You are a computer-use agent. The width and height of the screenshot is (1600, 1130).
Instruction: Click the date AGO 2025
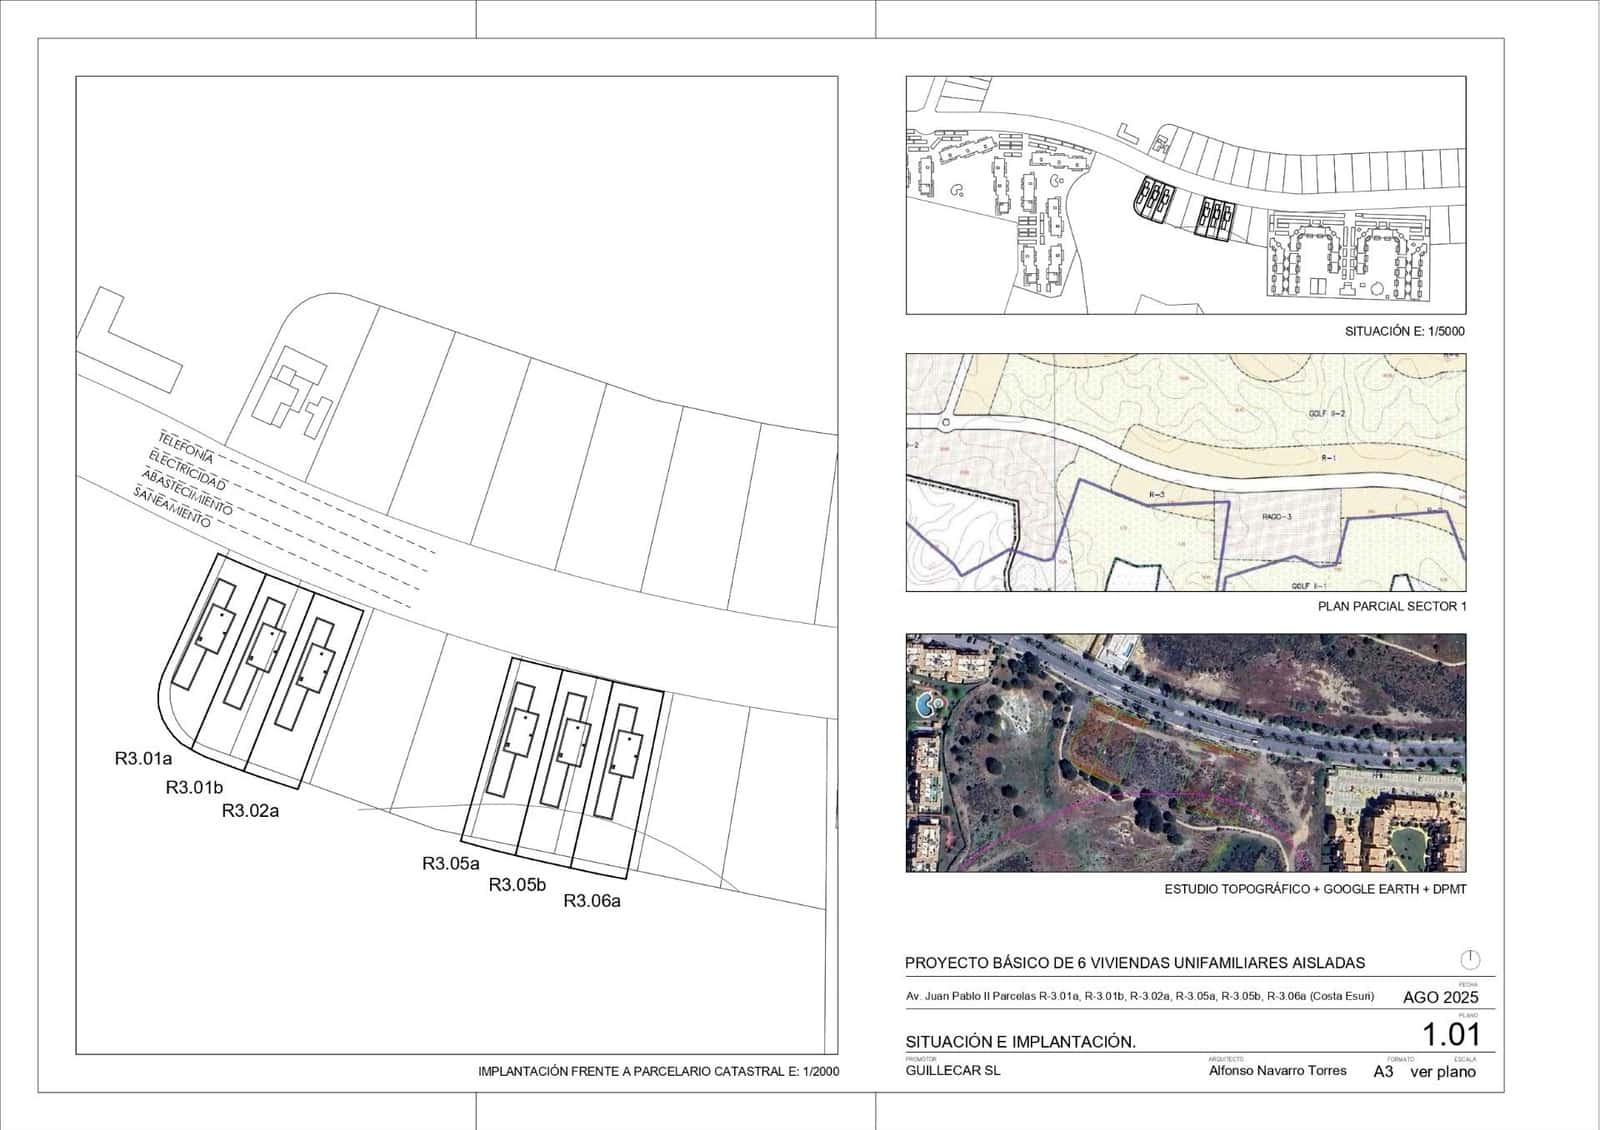click(x=1440, y=997)
